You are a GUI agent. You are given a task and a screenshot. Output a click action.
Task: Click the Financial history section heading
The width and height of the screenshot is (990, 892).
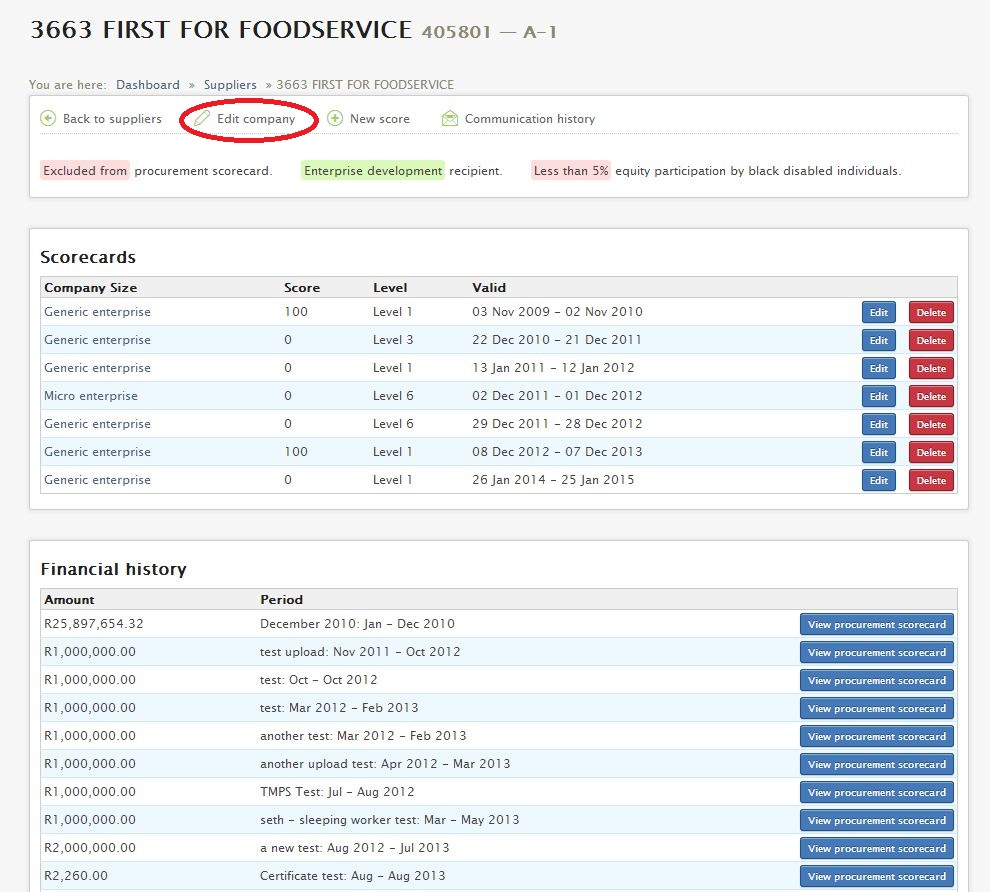pyautogui.click(x=113, y=569)
